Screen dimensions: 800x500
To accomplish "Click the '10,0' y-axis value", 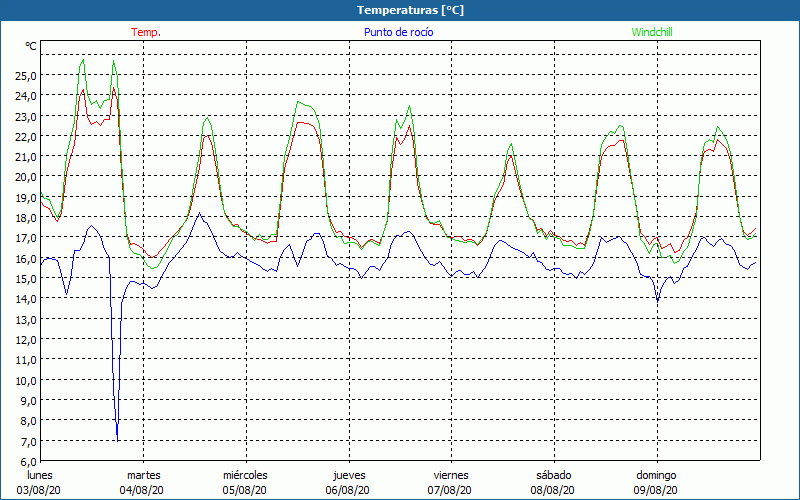I will click(26, 380).
